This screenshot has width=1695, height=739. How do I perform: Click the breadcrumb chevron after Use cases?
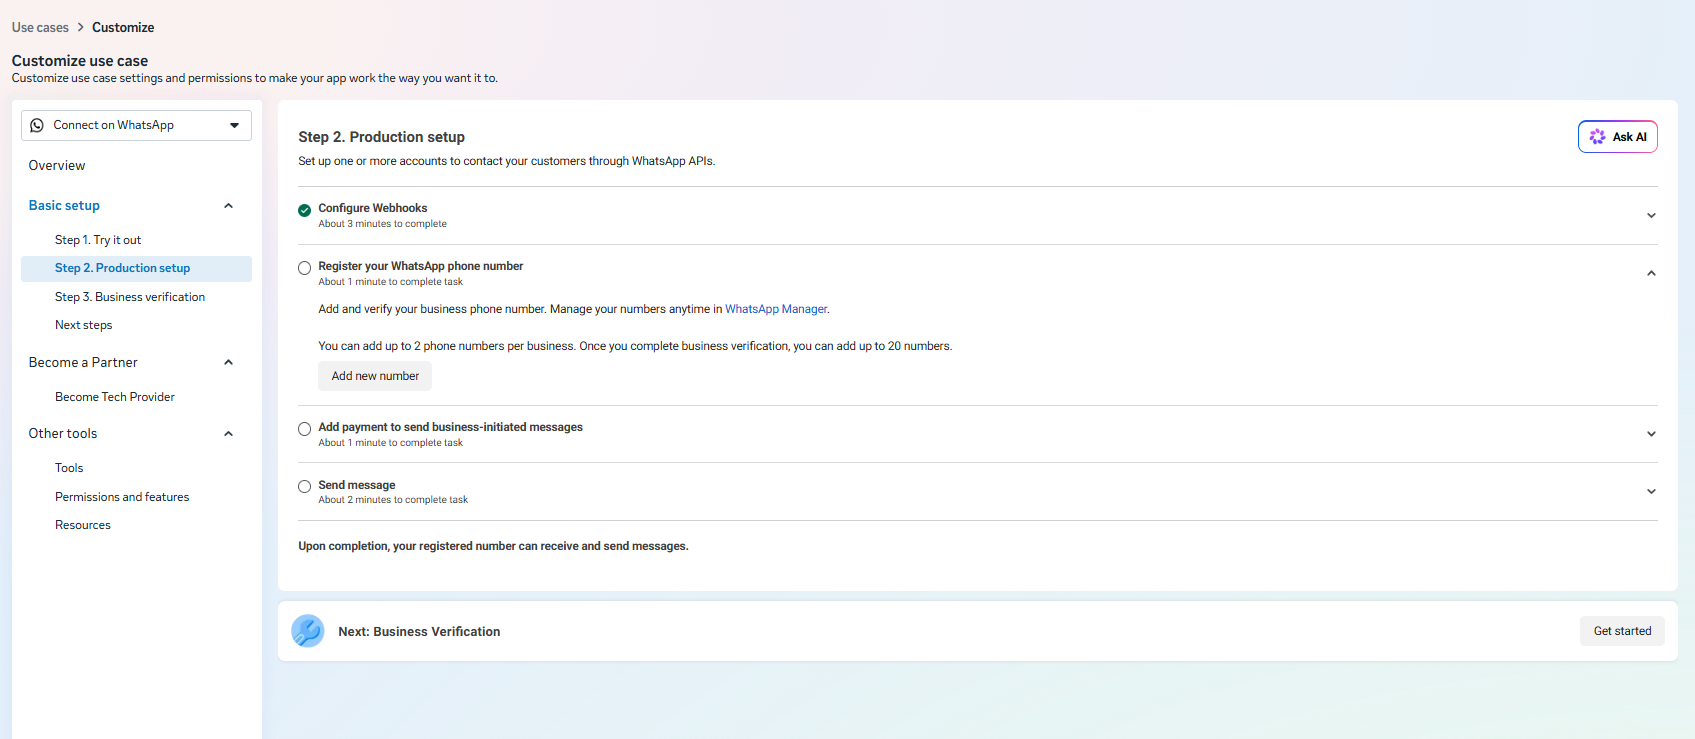[x=81, y=27]
